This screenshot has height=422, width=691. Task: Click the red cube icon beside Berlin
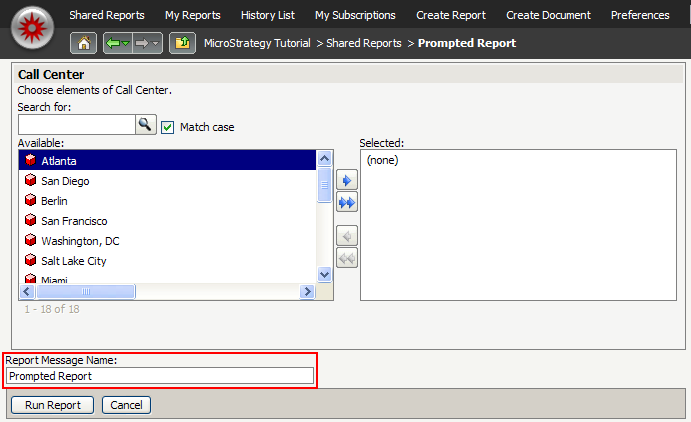30,200
